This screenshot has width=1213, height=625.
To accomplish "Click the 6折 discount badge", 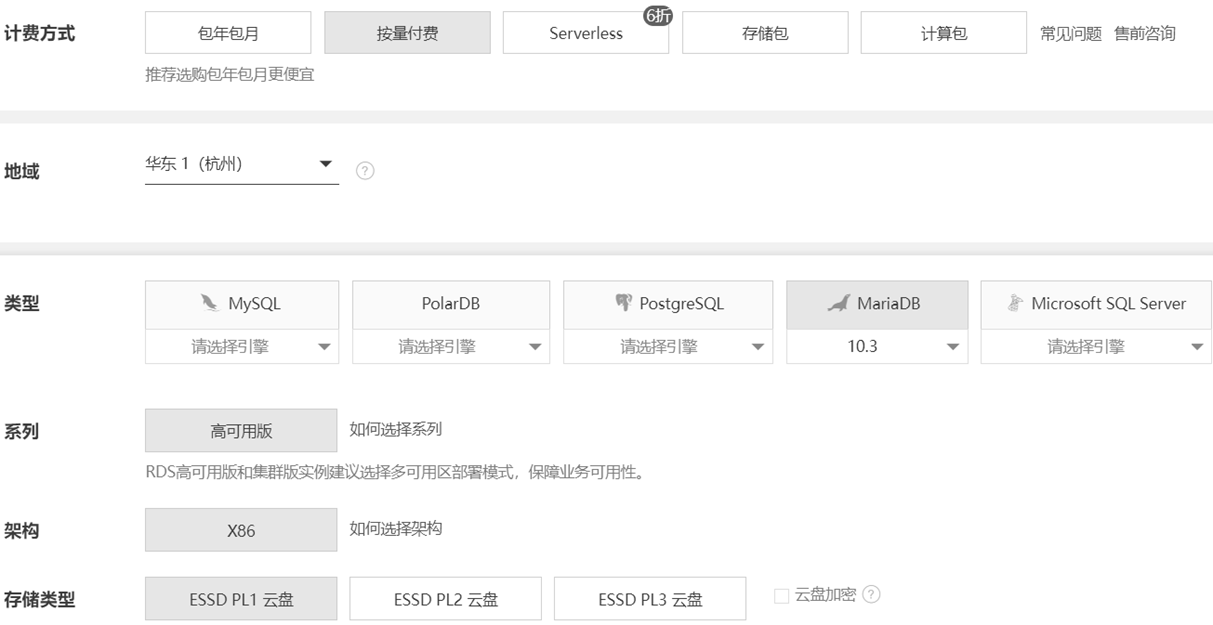I will [x=657, y=15].
